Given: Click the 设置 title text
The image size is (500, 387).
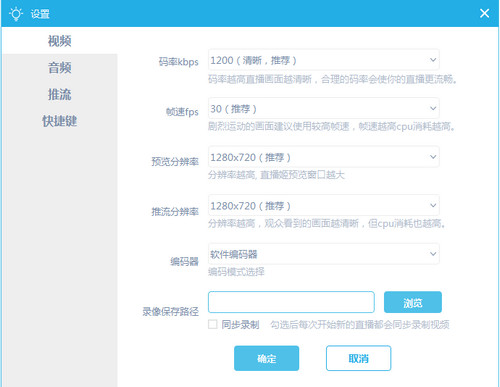Looking at the screenshot, I should 40,14.
